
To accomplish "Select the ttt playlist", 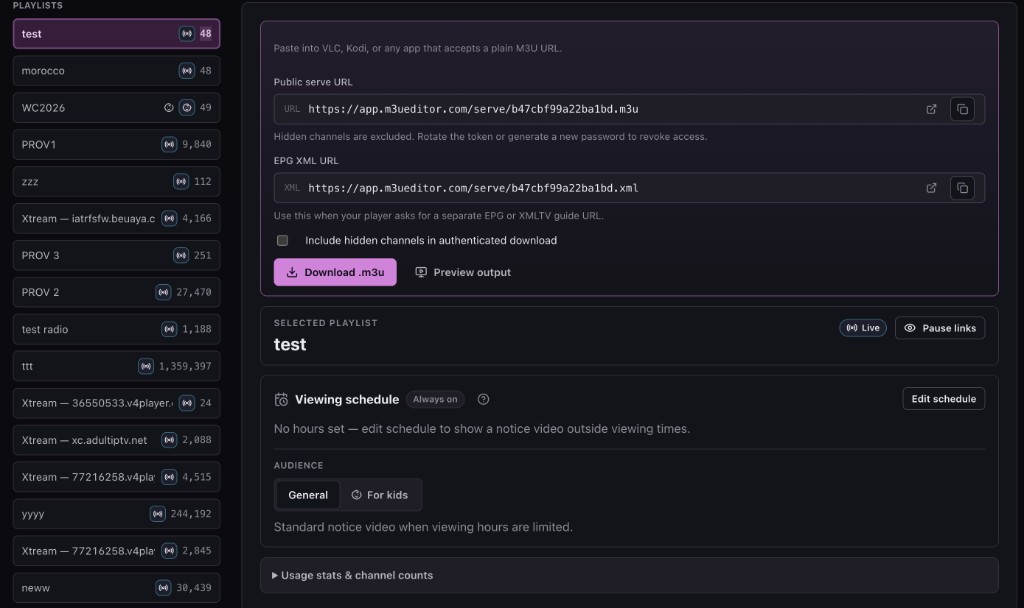I will (116, 366).
